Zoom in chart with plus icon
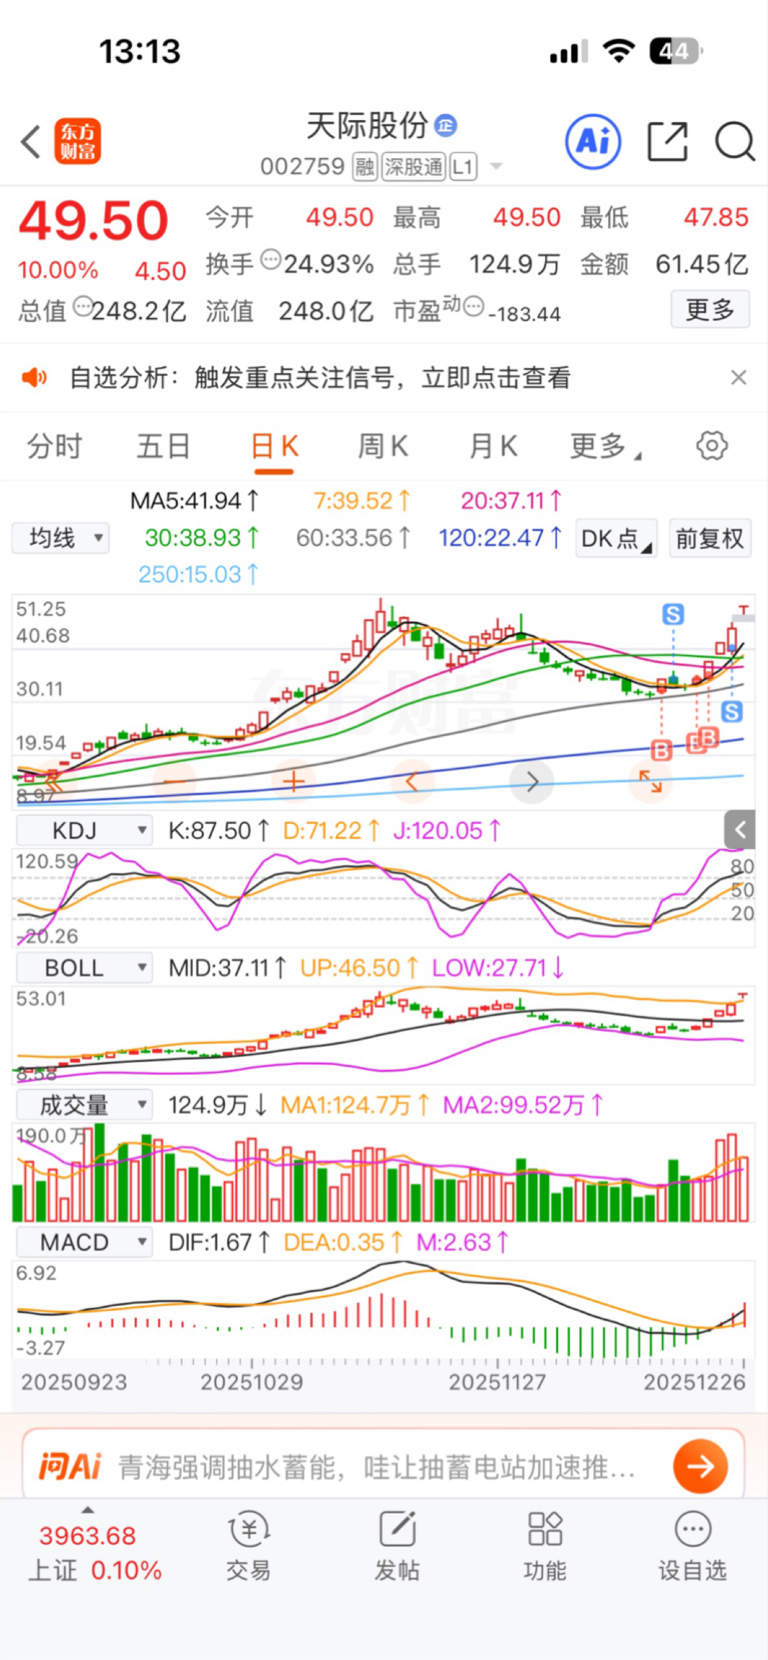The image size is (768, 1660). click(x=294, y=781)
